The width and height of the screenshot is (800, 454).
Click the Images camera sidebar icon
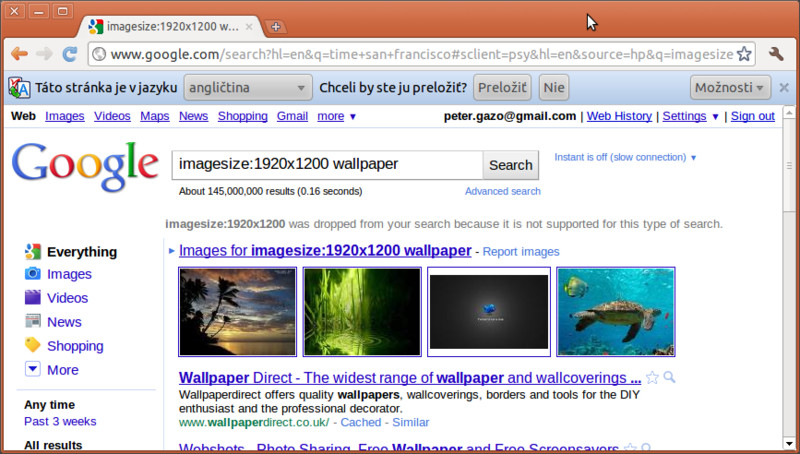pyautogui.click(x=33, y=274)
